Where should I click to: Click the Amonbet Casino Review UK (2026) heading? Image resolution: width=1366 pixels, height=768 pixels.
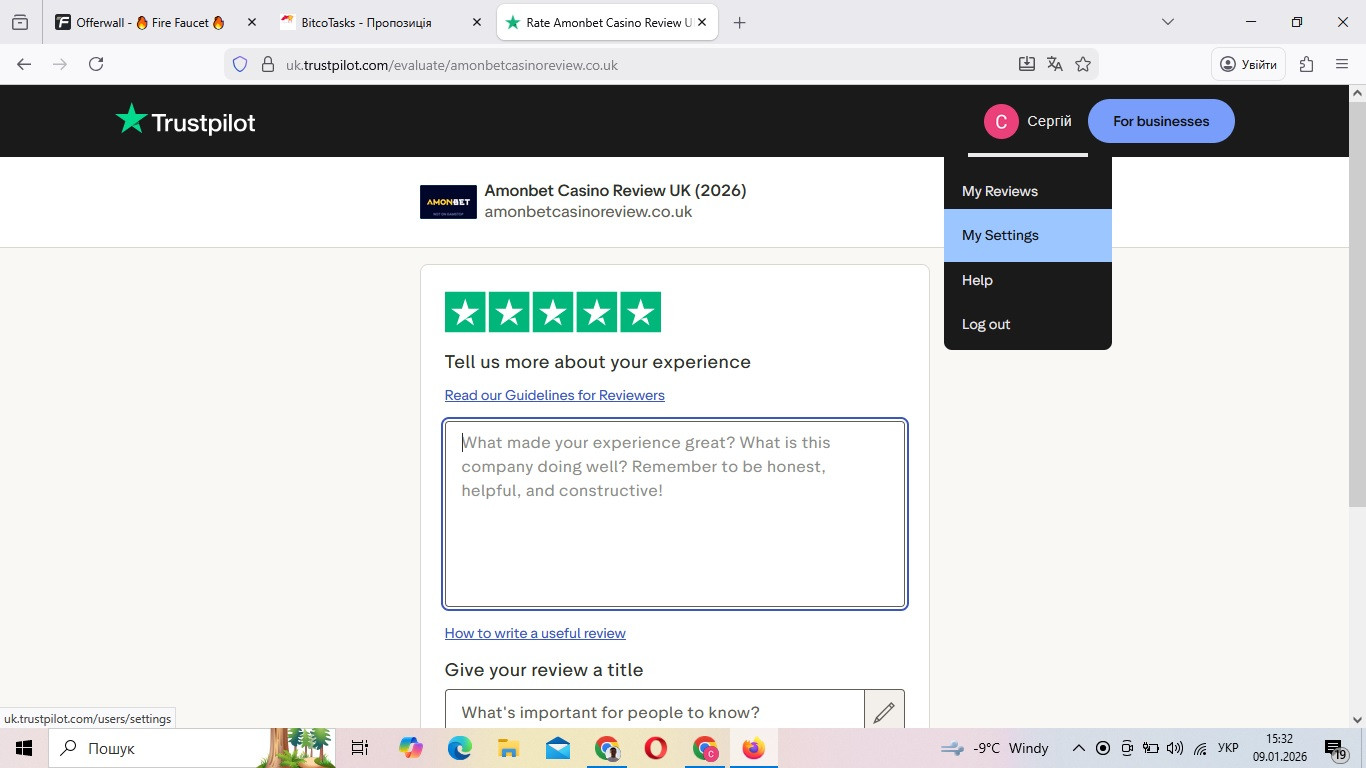tap(615, 190)
